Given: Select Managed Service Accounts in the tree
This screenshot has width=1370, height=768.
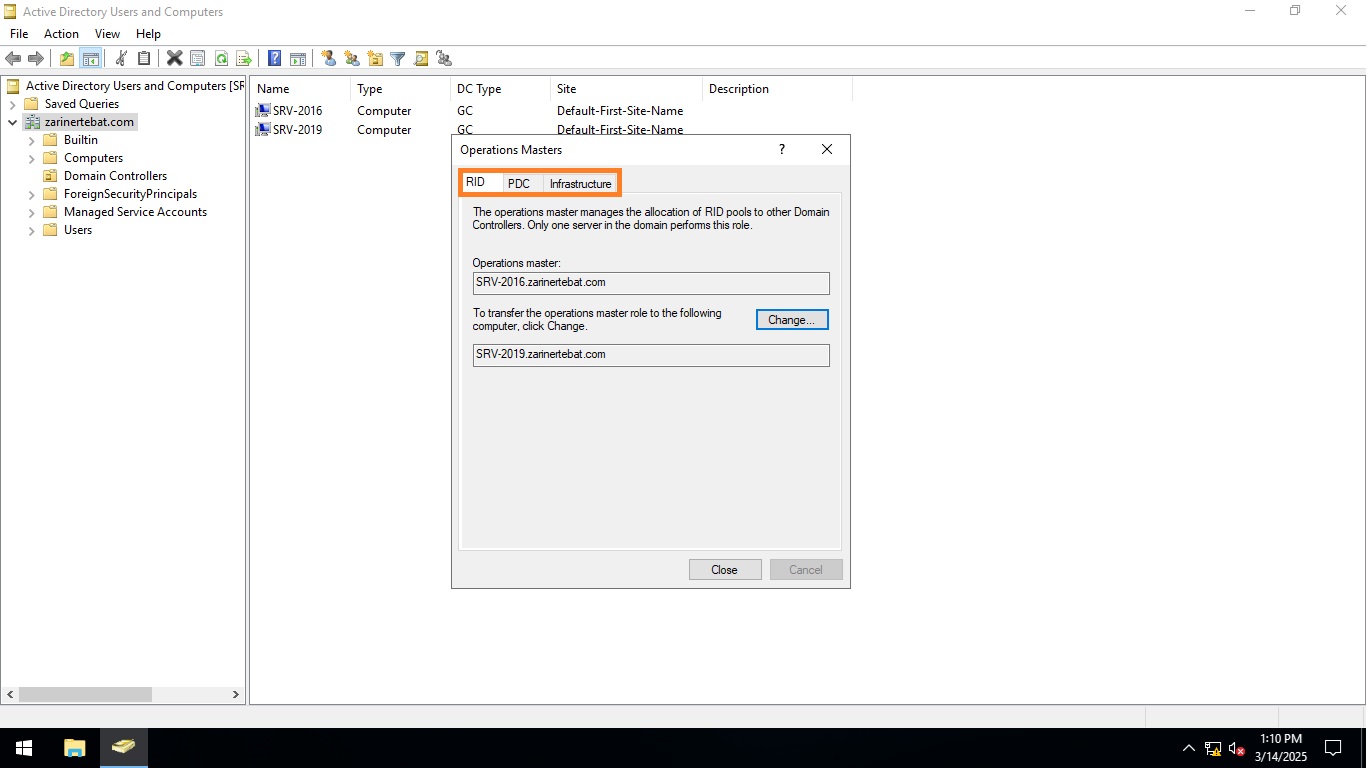Looking at the screenshot, I should [135, 212].
